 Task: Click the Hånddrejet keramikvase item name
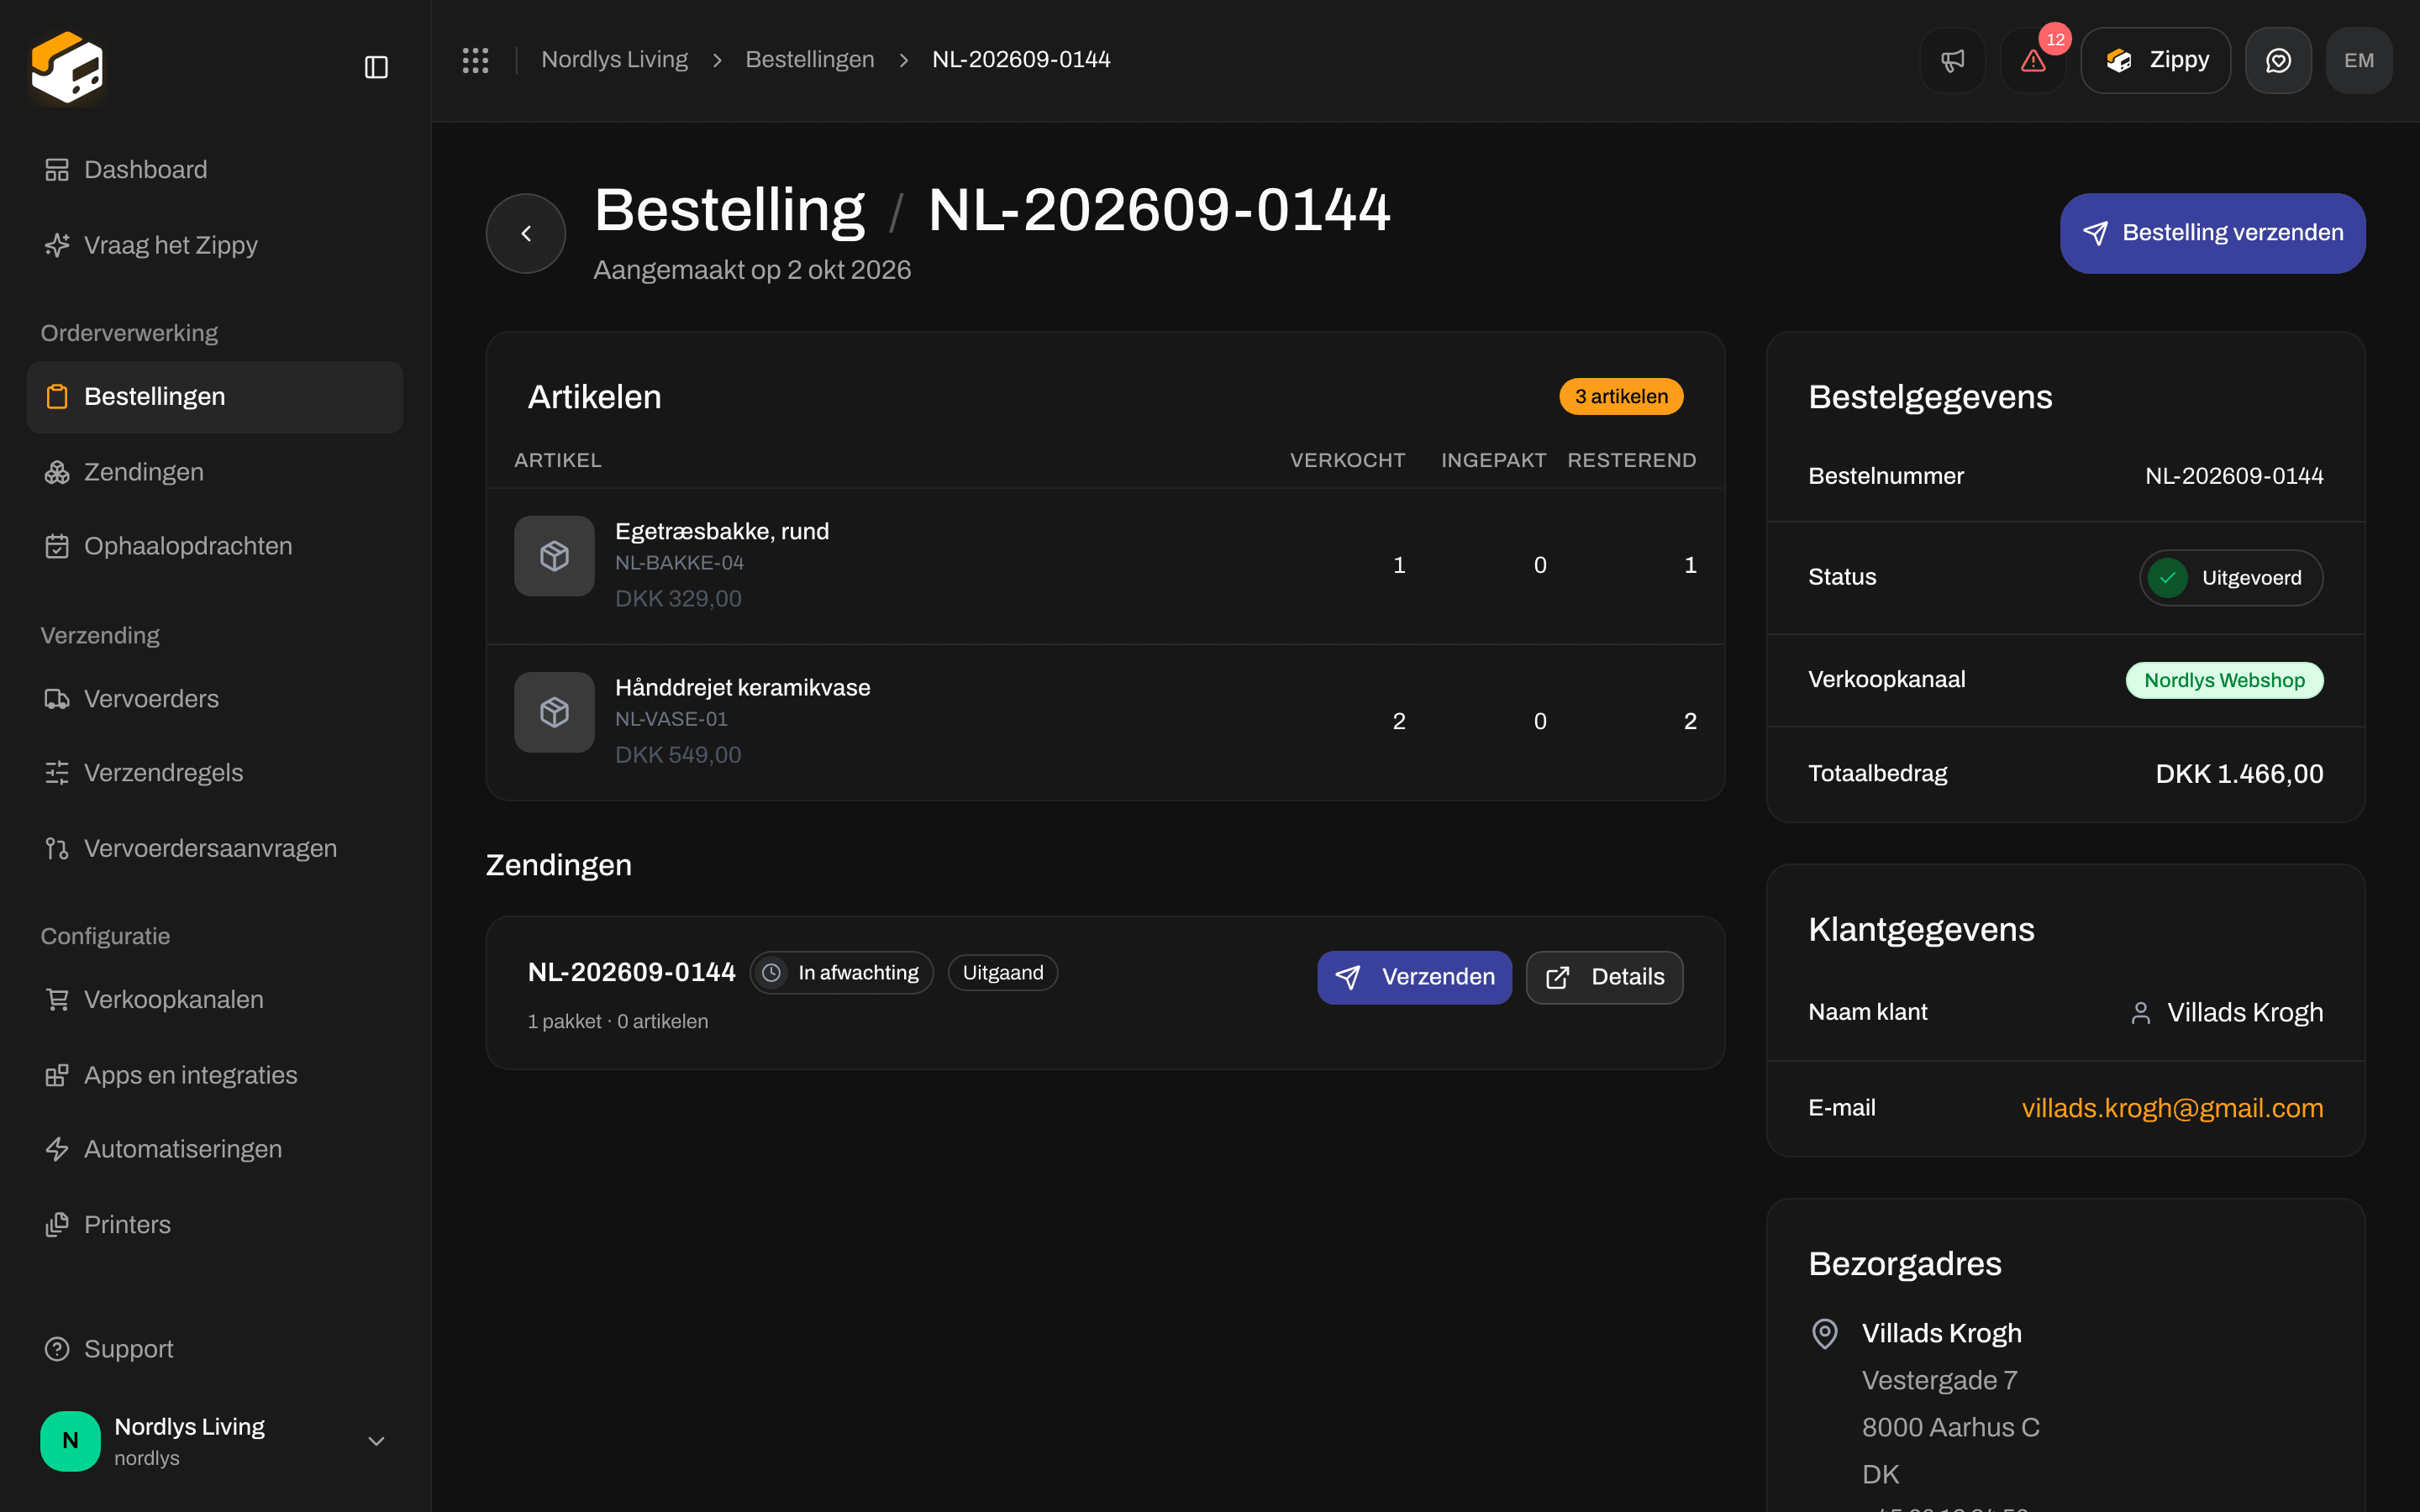[742, 688]
